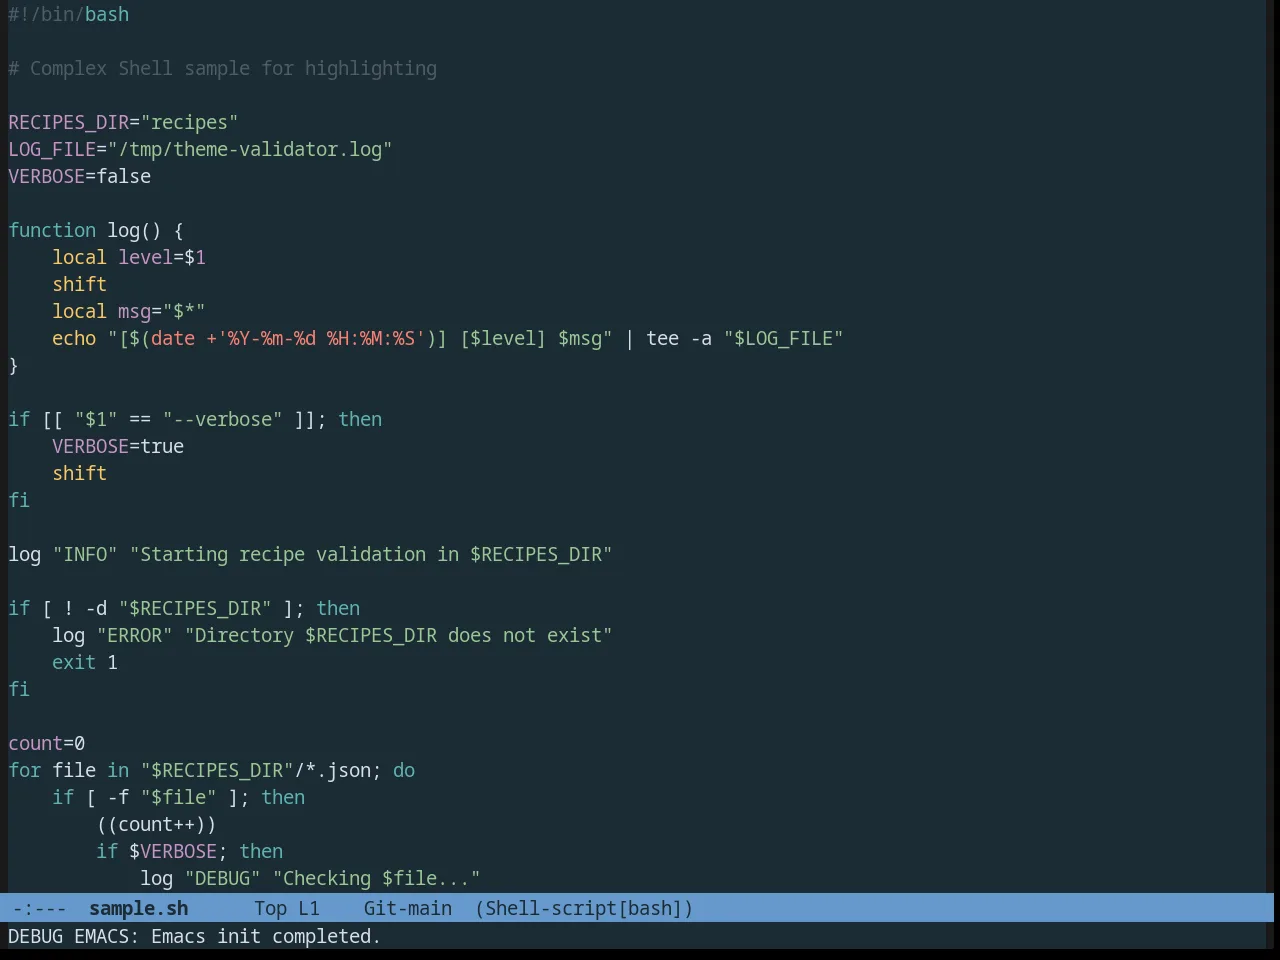Click the sample.sh buffer name in mode line
This screenshot has width=1280, height=960.
tap(138, 908)
